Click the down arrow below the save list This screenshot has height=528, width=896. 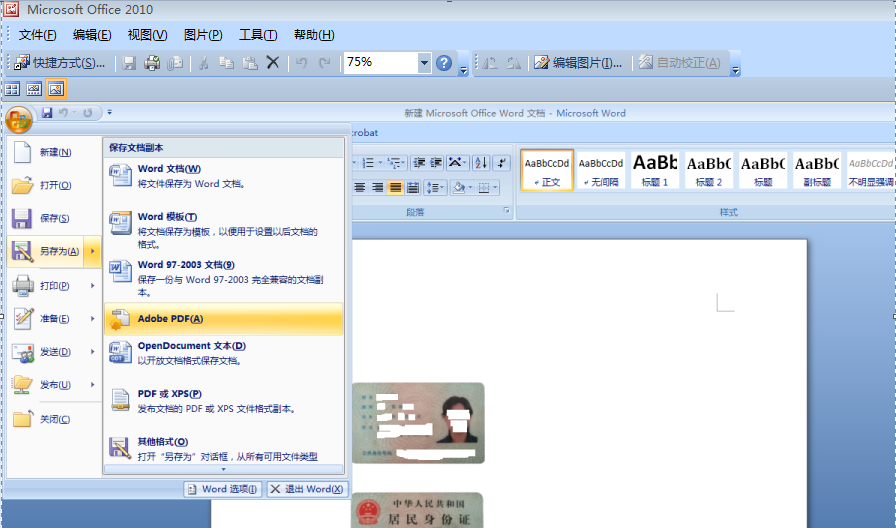[x=223, y=469]
